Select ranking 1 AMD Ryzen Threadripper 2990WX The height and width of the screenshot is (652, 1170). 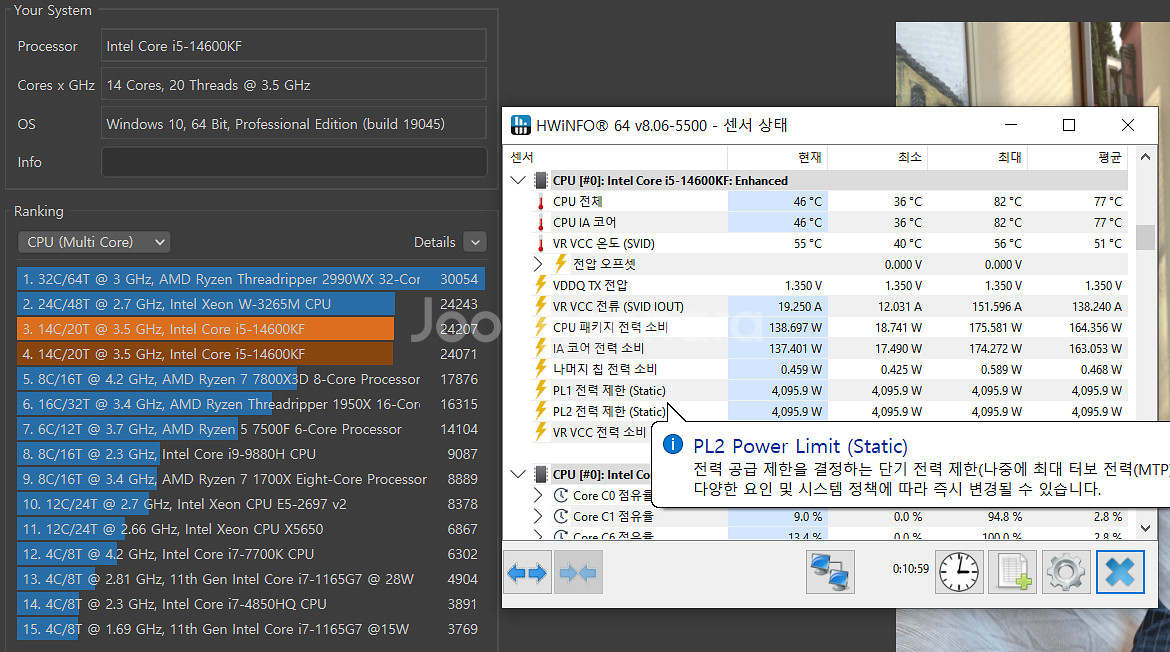coord(251,279)
